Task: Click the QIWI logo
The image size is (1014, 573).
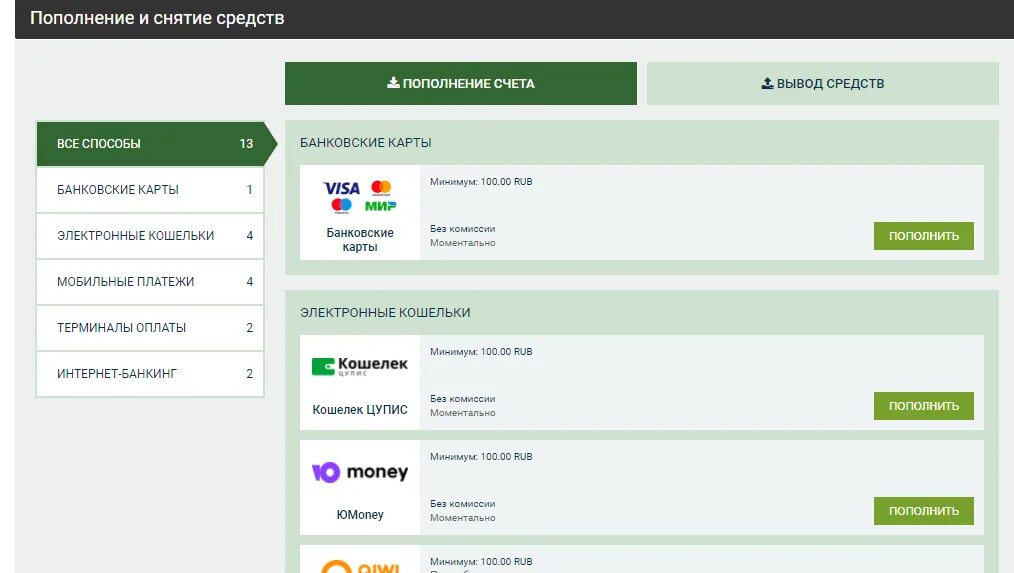Action: pos(360,567)
